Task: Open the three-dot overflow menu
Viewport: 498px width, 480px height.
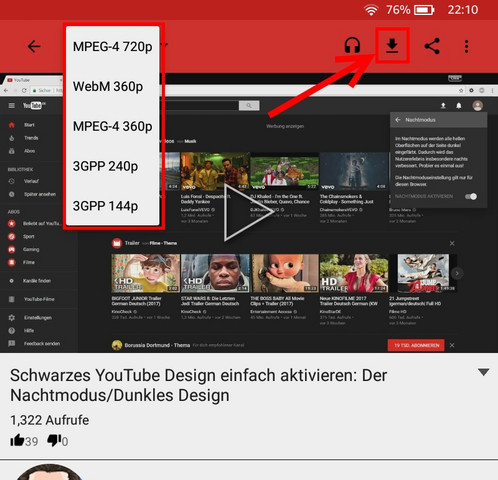Action: tap(467, 46)
